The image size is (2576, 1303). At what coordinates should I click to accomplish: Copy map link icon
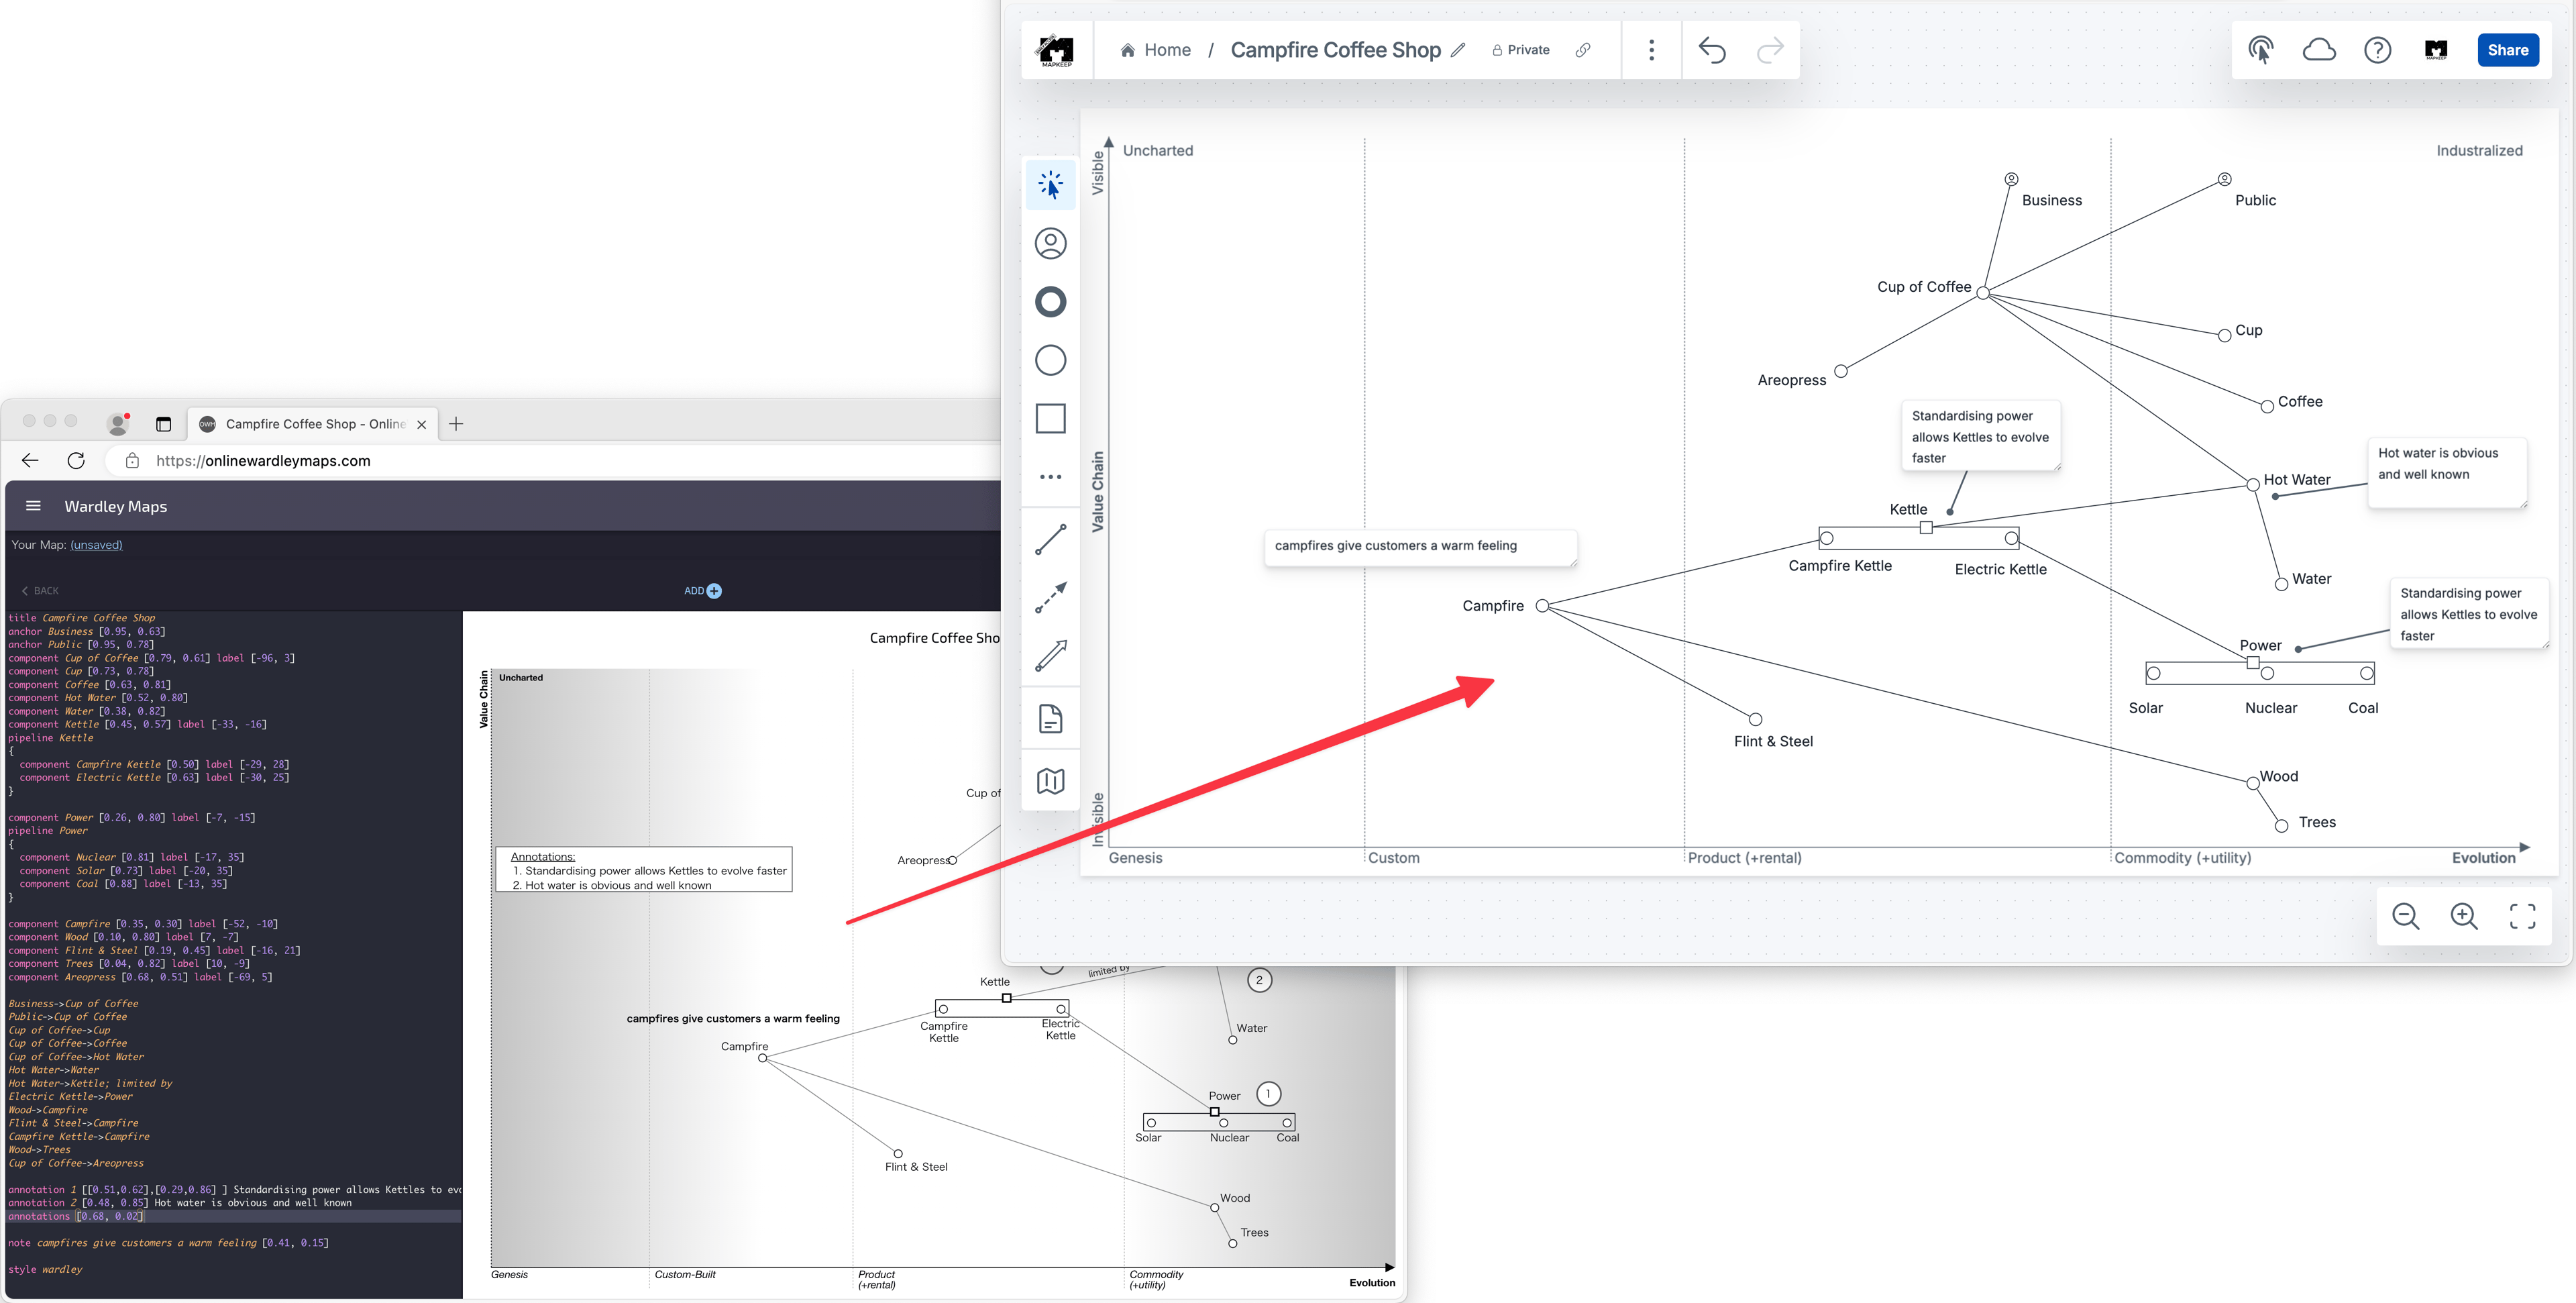coord(1583,50)
